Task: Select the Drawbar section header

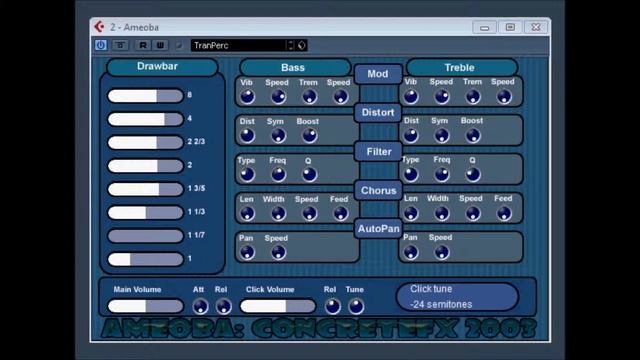Action: [x=162, y=67]
